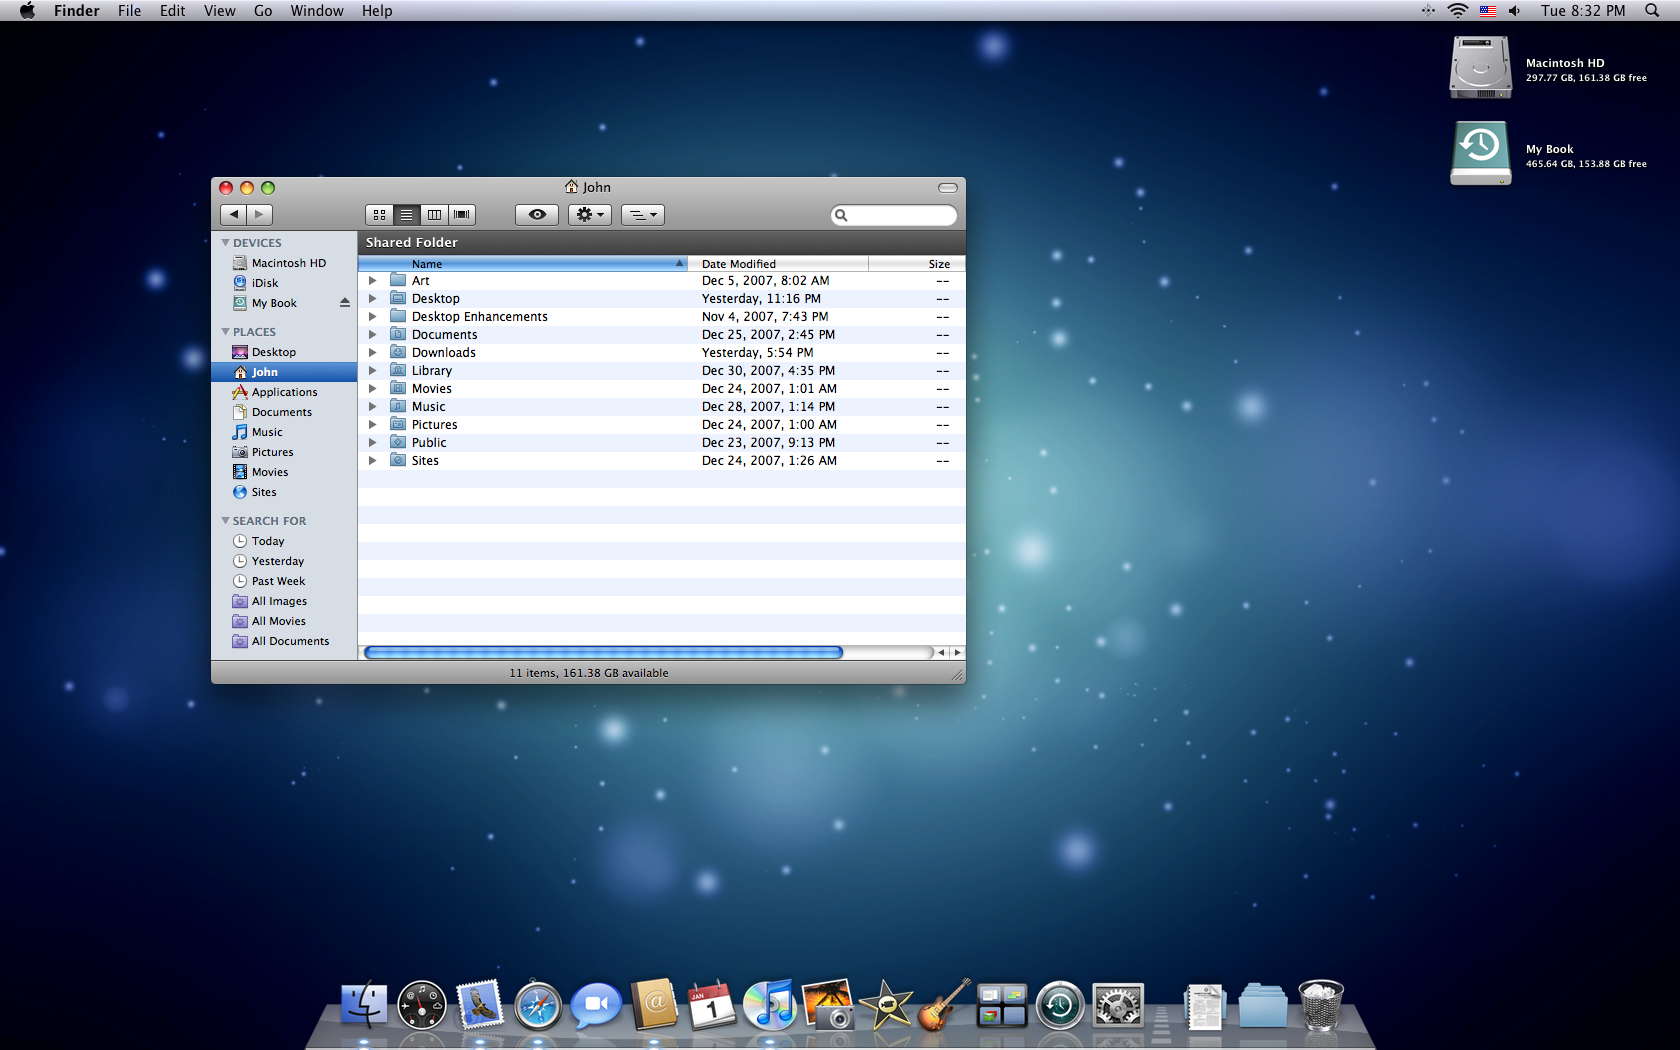Open Time Machine from the Dock
The height and width of the screenshot is (1050, 1680).
[1059, 1005]
